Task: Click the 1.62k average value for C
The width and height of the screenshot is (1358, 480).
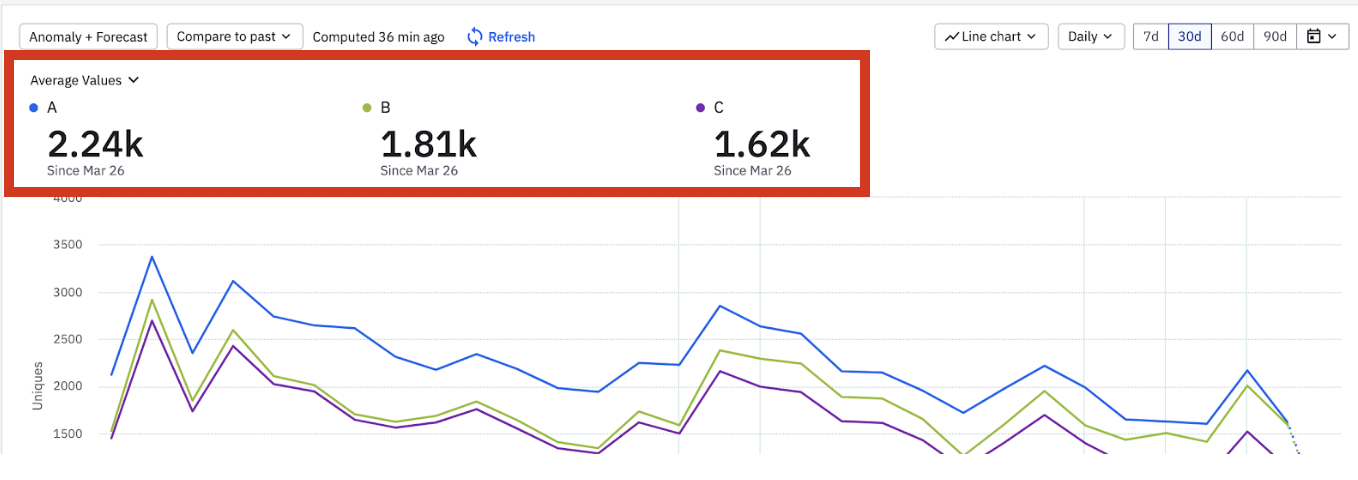Action: pos(761,144)
